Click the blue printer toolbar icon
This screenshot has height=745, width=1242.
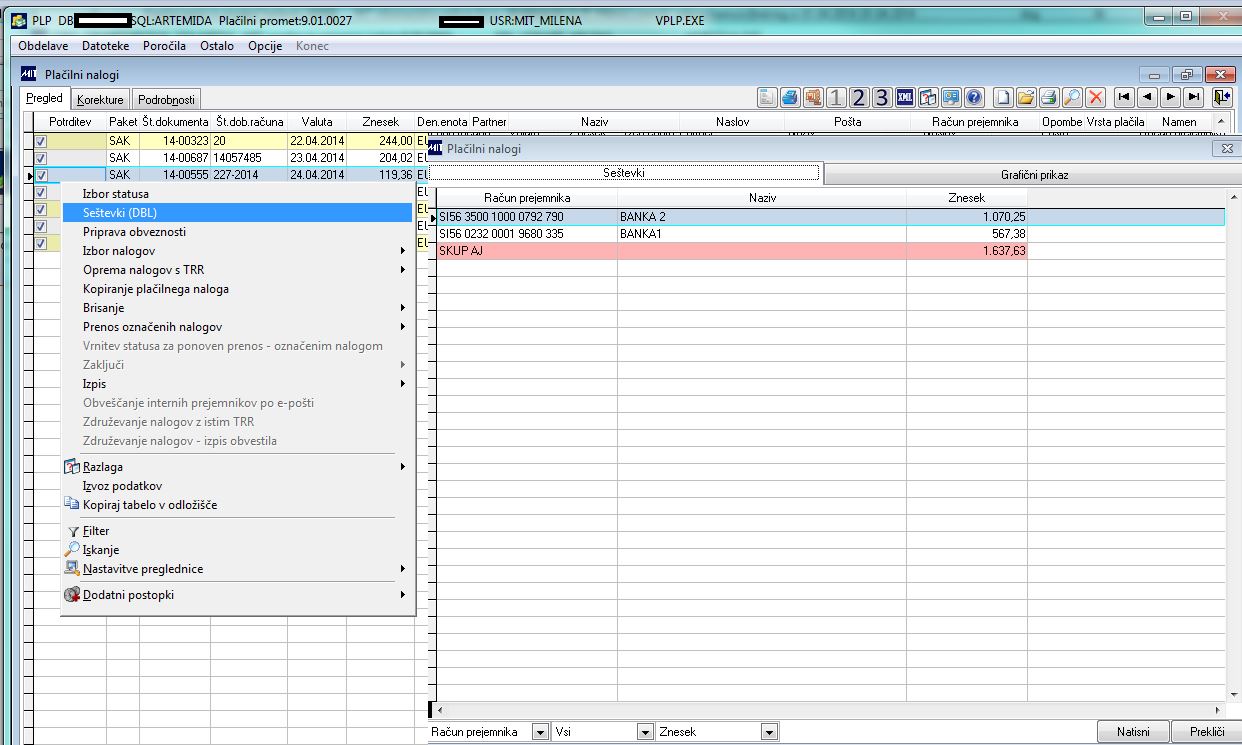tap(790, 97)
